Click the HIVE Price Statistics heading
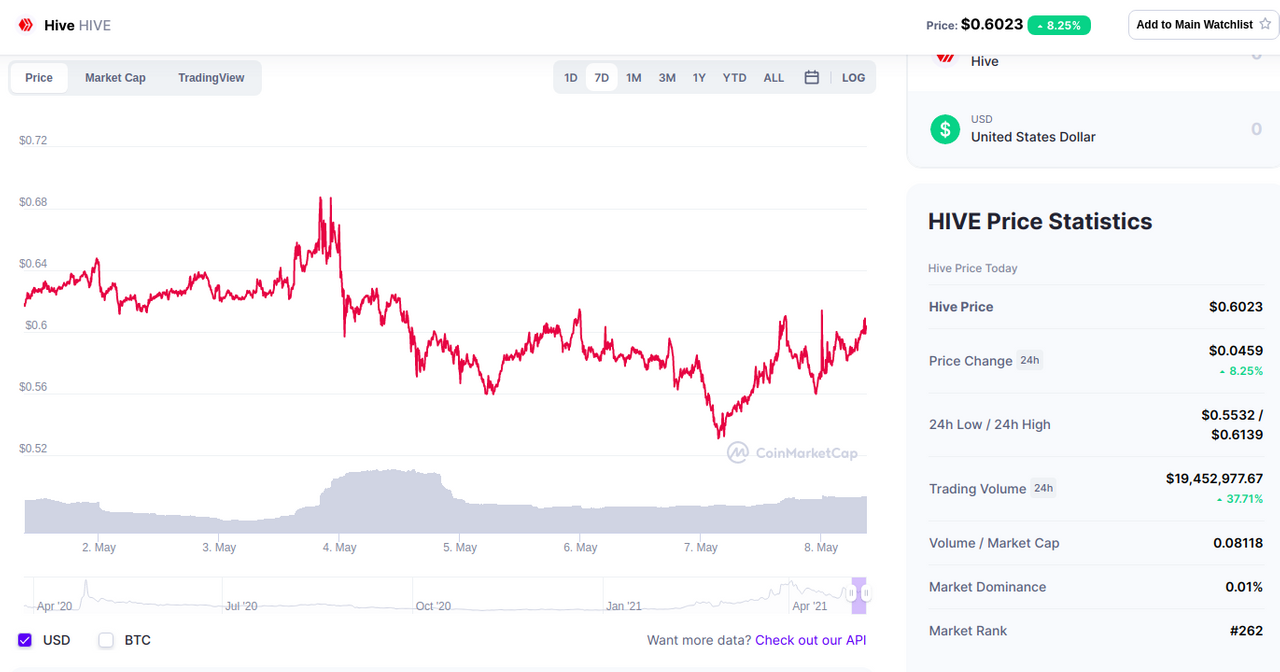Screen dimensions: 1280x672 (1040, 221)
